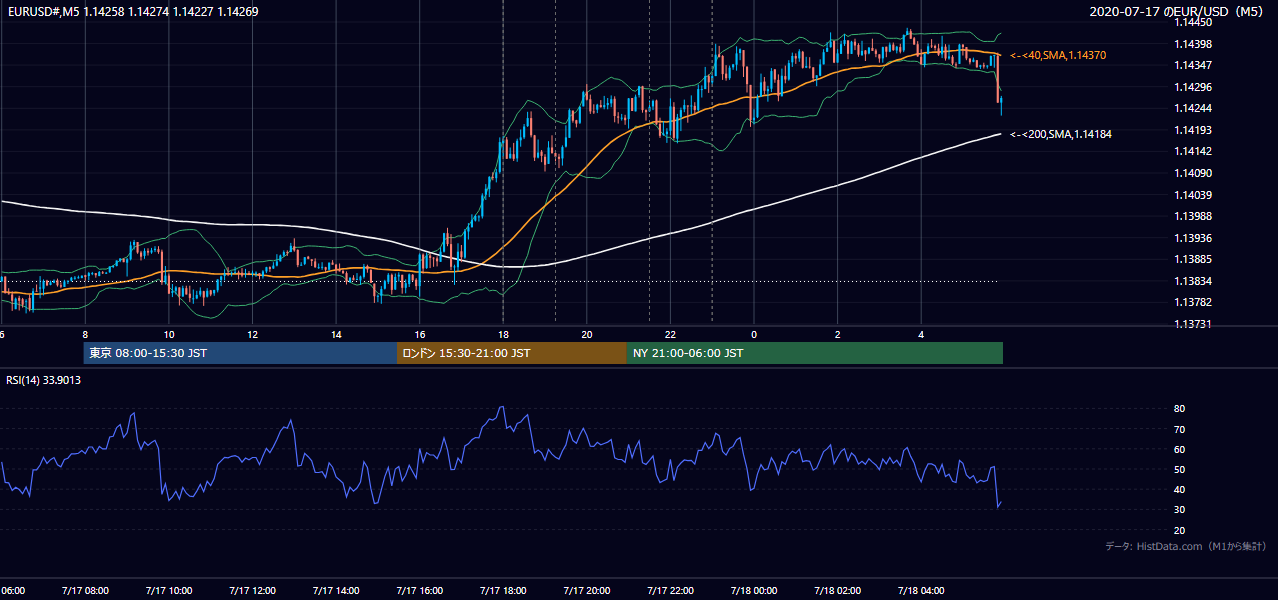Click price axis label 1.13834
Viewport: 1278px width, 600px height.
(1194, 281)
